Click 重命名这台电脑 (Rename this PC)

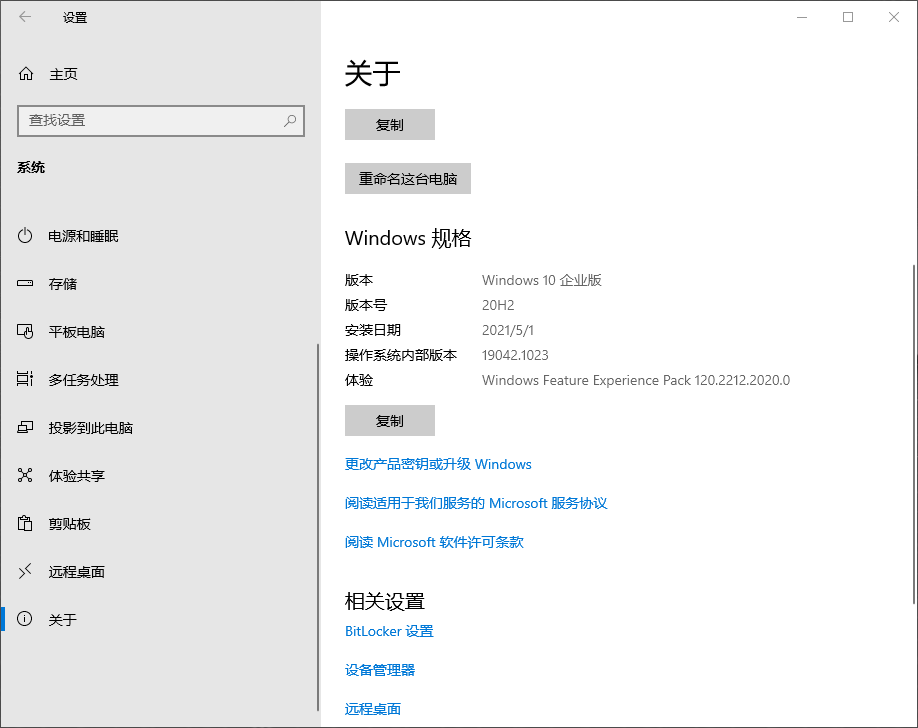coord(406,178)
